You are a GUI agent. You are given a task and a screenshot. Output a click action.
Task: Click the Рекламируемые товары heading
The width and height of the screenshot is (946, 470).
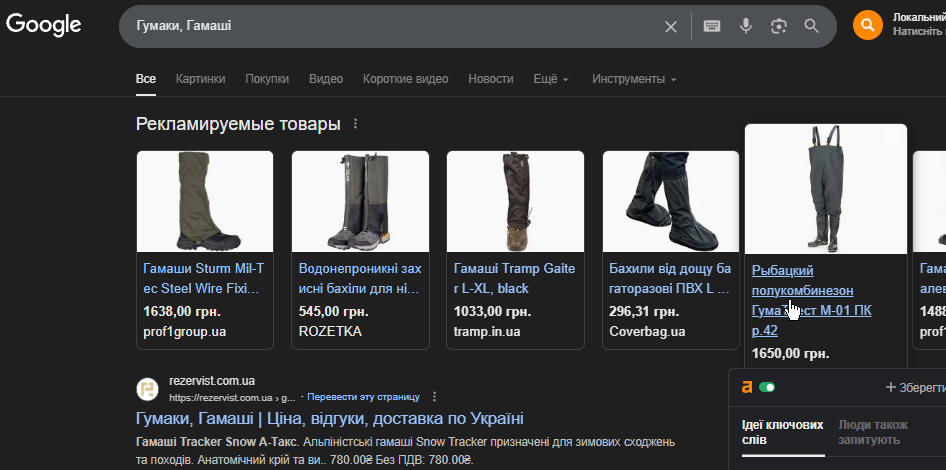[238, 124]
